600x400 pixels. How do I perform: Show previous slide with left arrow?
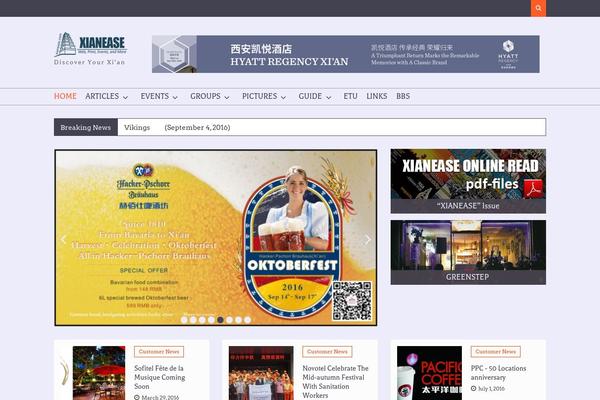point(64,240)
